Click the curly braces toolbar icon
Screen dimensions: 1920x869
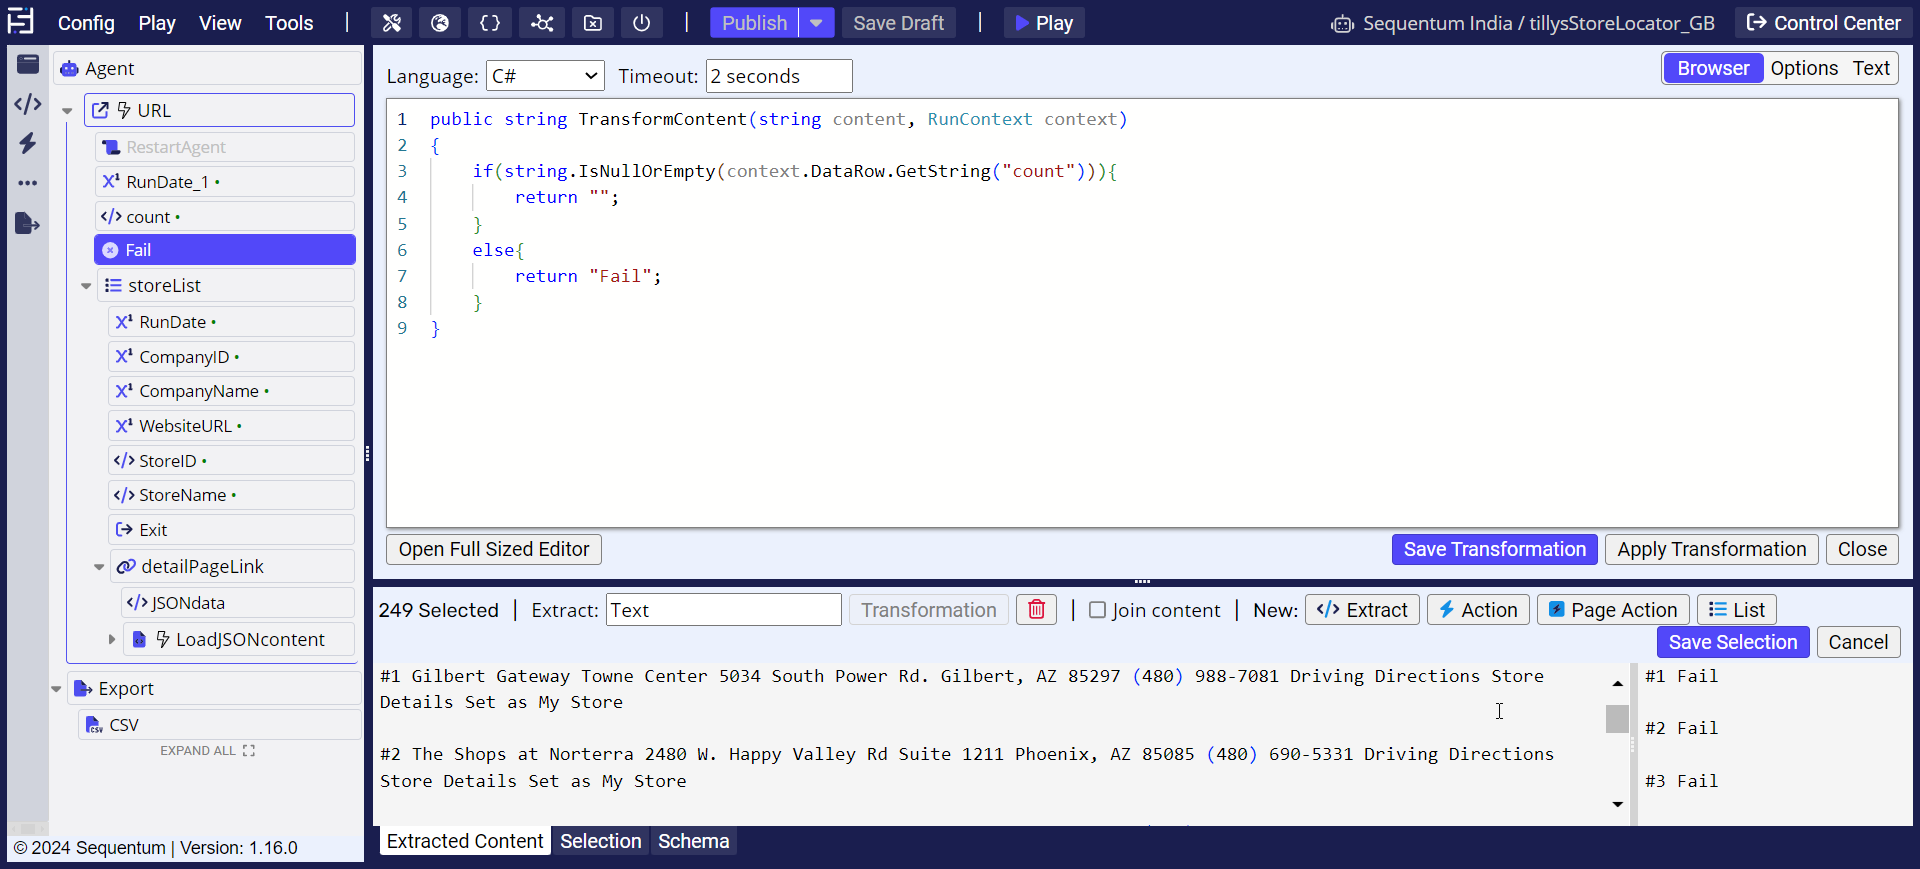pos(490,23)
